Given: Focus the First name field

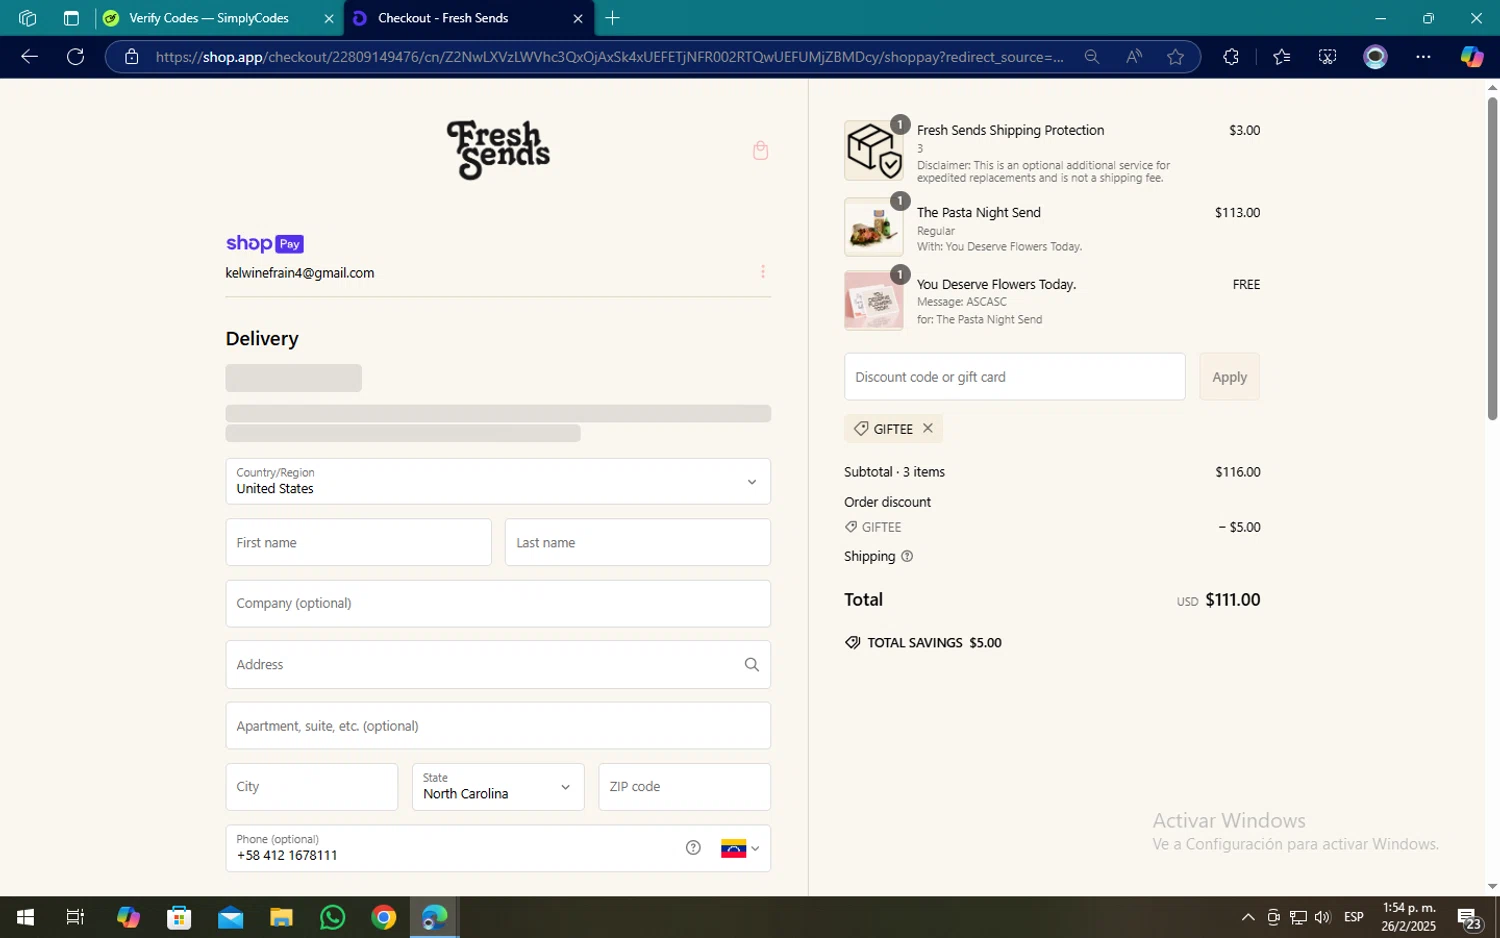Looking at the screenshot, I should [358, 542].
